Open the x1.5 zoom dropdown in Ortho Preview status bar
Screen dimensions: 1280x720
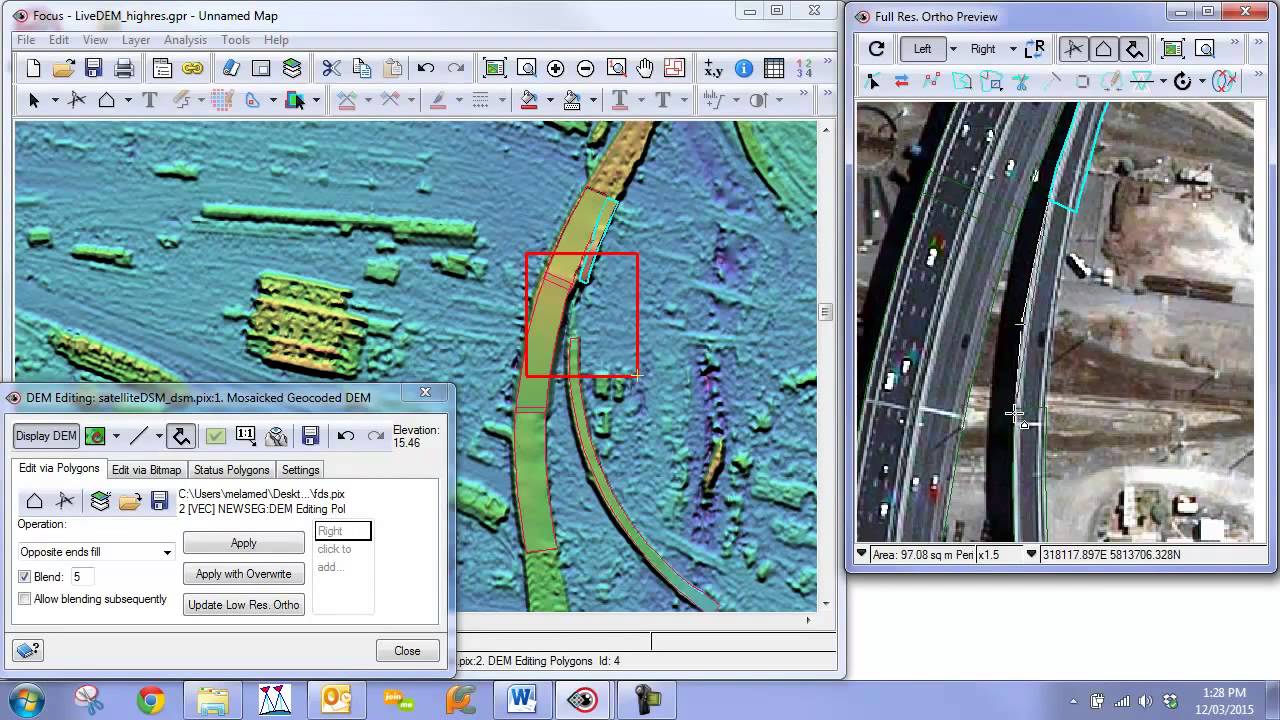tap(1031, 554)
